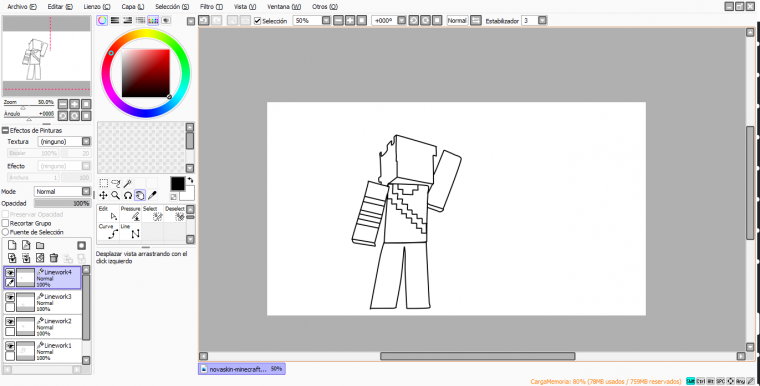The width and height of the screenshot is (760, 386).
Task: Create a new layer folder
Action: point(40,246)
